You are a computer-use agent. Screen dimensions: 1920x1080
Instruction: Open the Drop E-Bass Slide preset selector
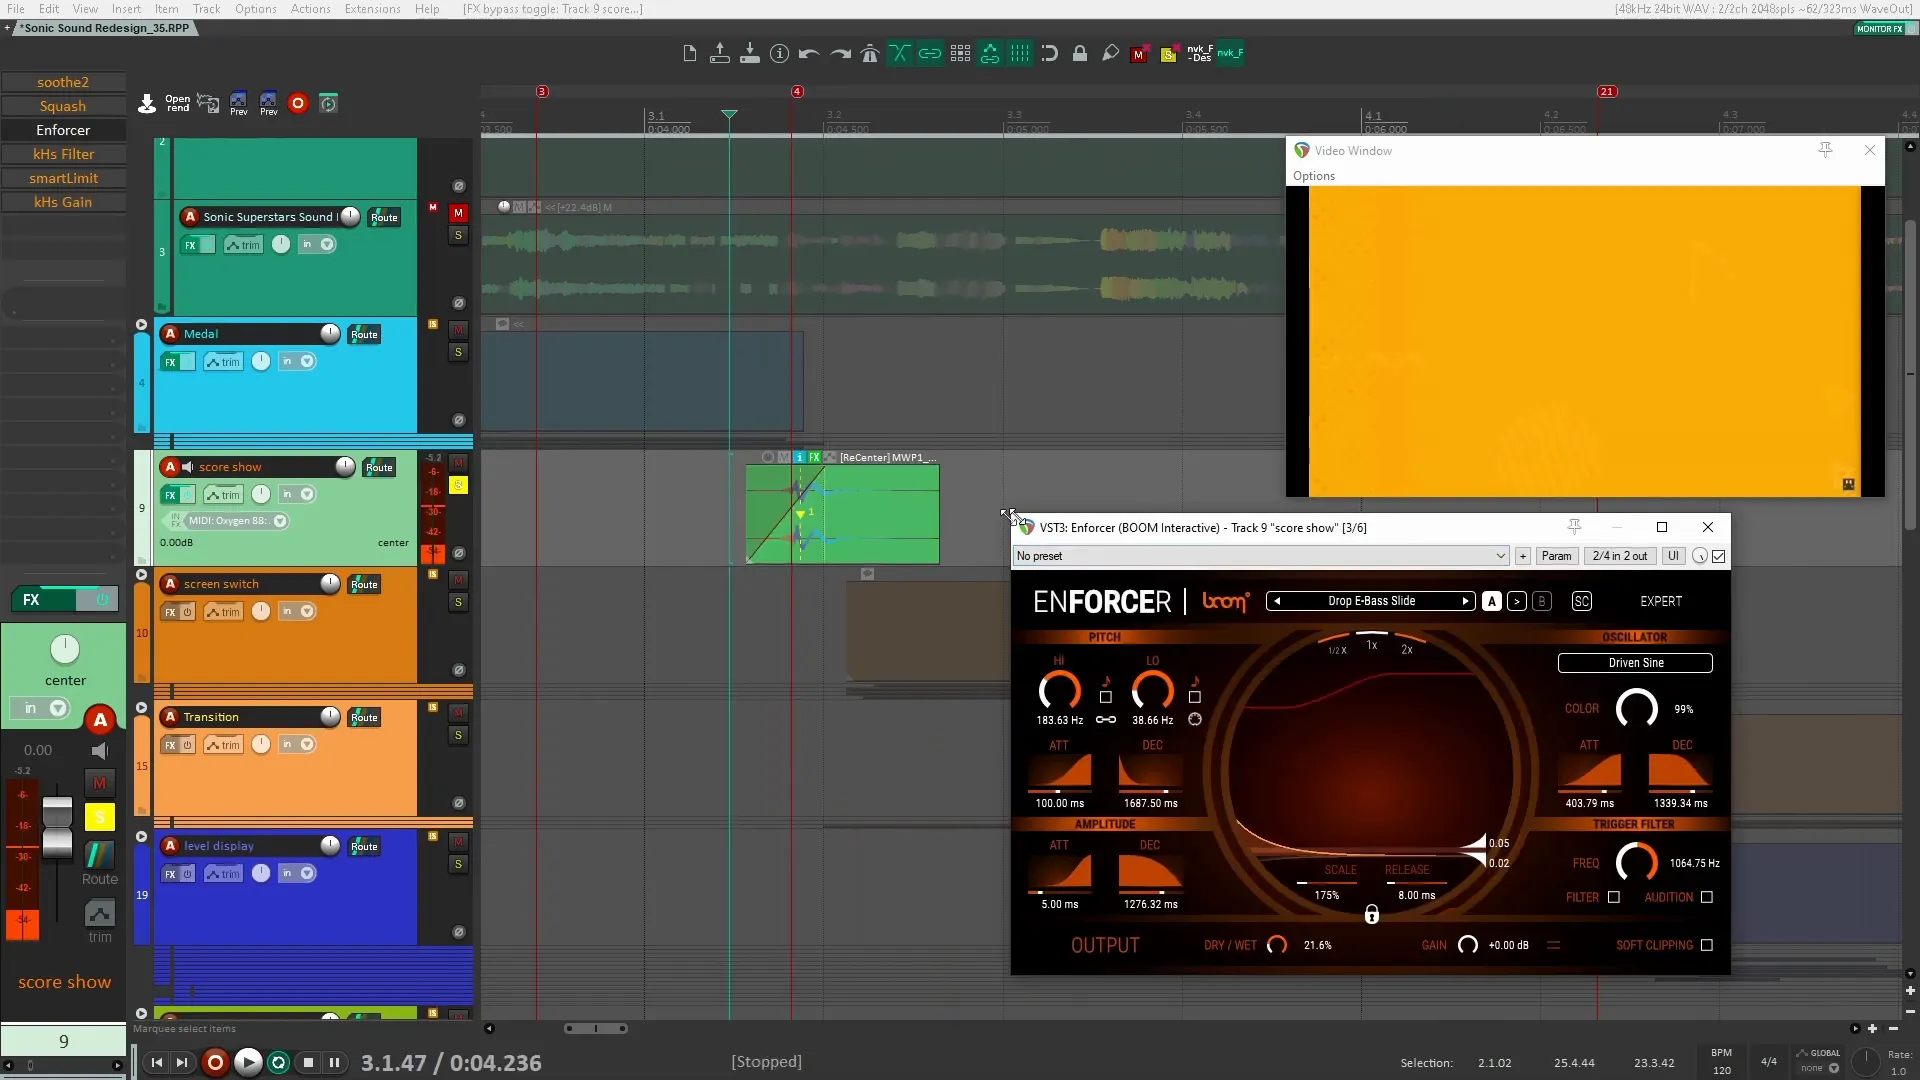1371,601
